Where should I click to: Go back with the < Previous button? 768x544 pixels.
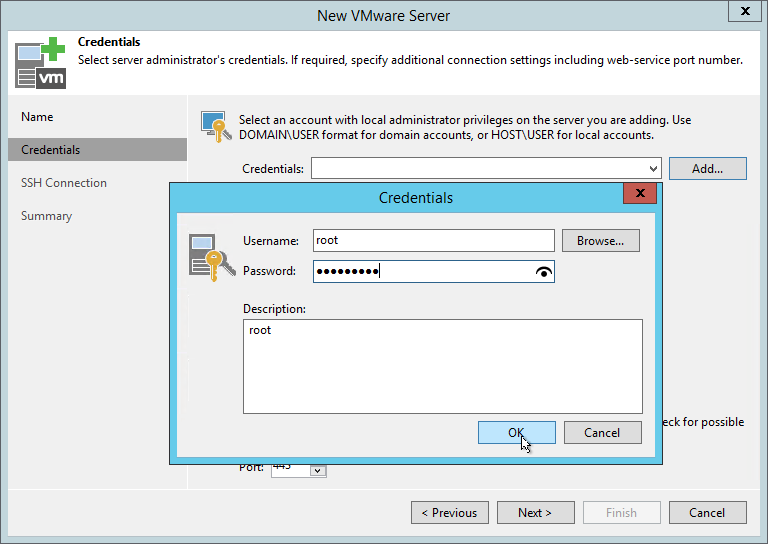(450, 513)
